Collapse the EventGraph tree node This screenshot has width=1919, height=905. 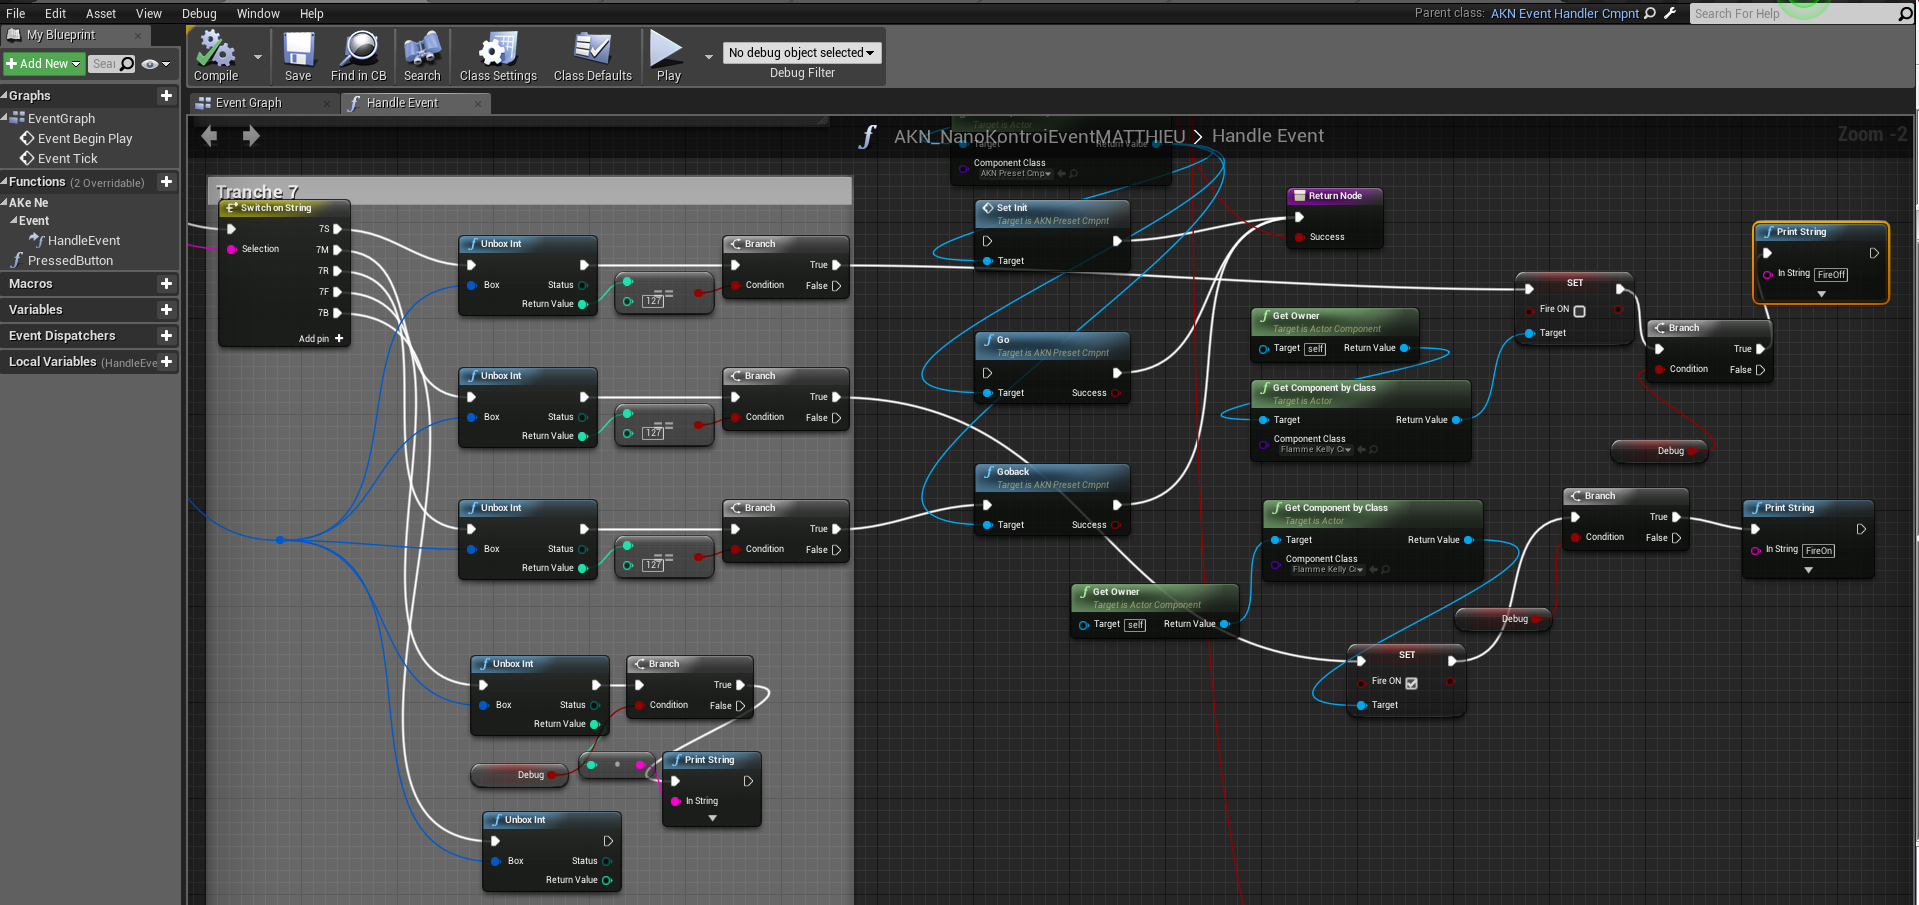tap(4, 118)
